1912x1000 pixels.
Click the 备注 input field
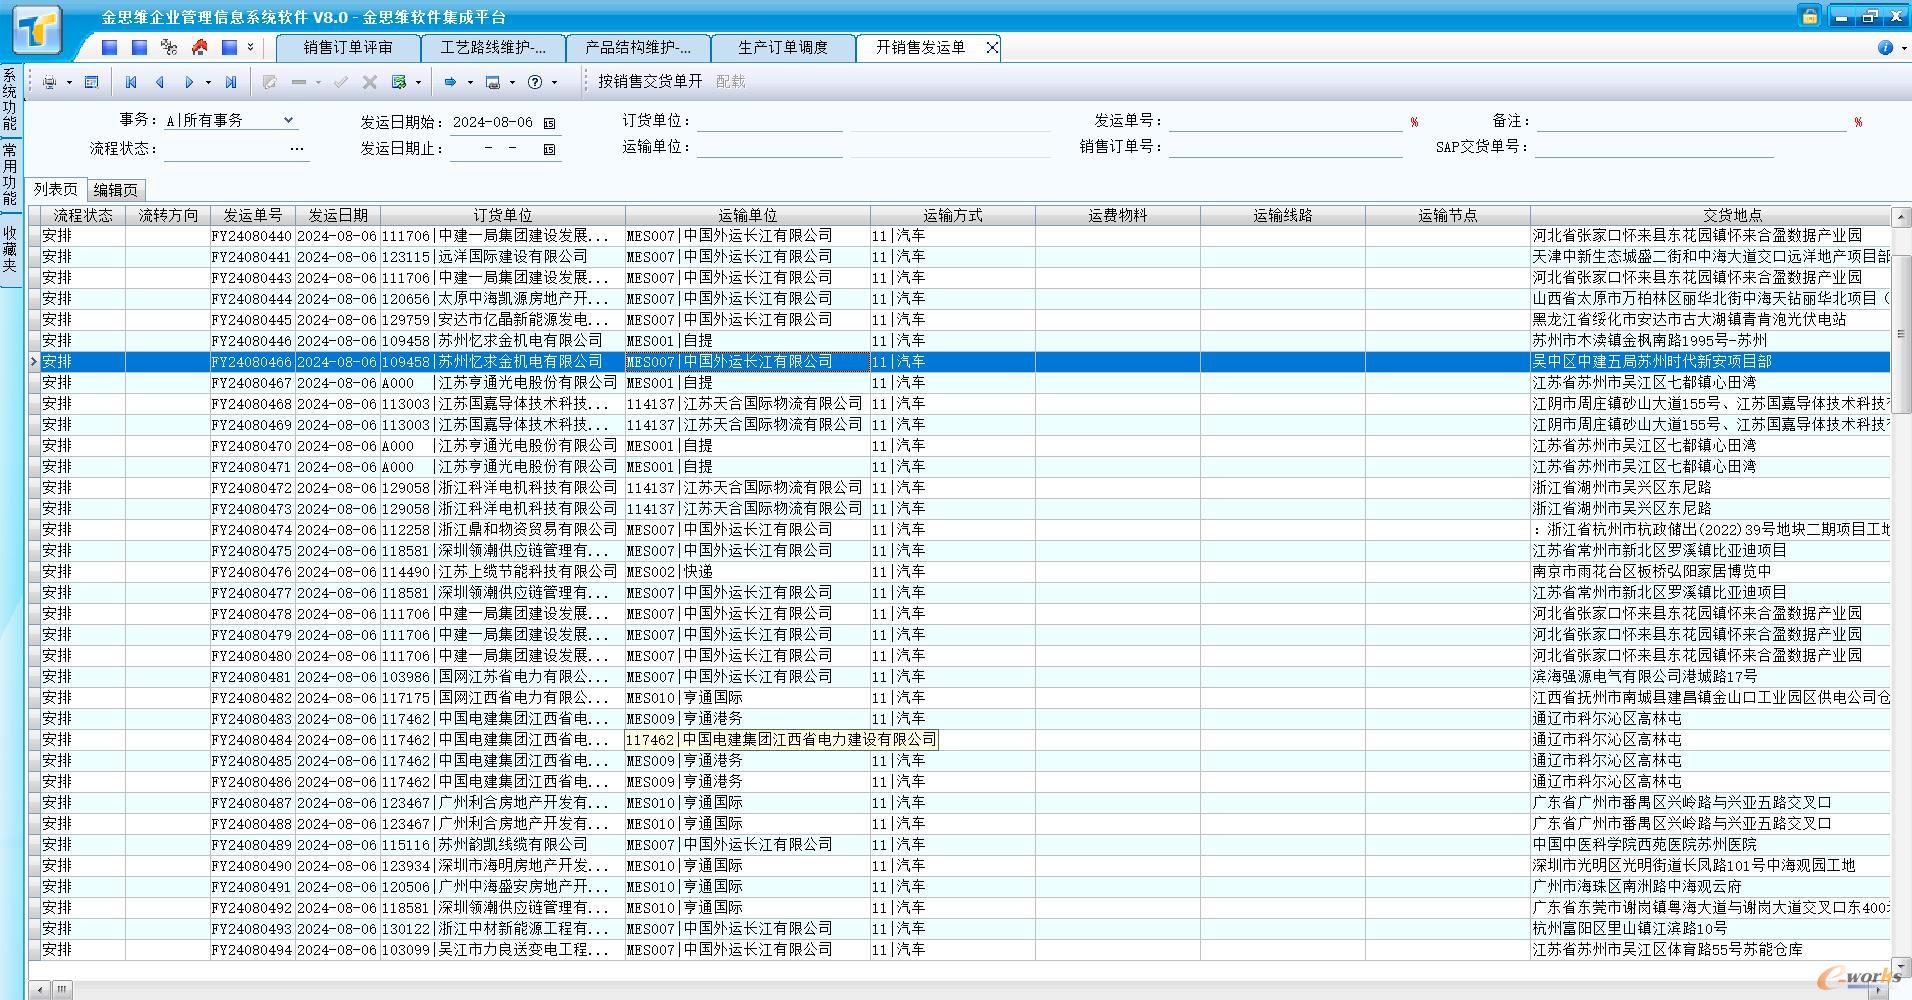pos(1691,121)
